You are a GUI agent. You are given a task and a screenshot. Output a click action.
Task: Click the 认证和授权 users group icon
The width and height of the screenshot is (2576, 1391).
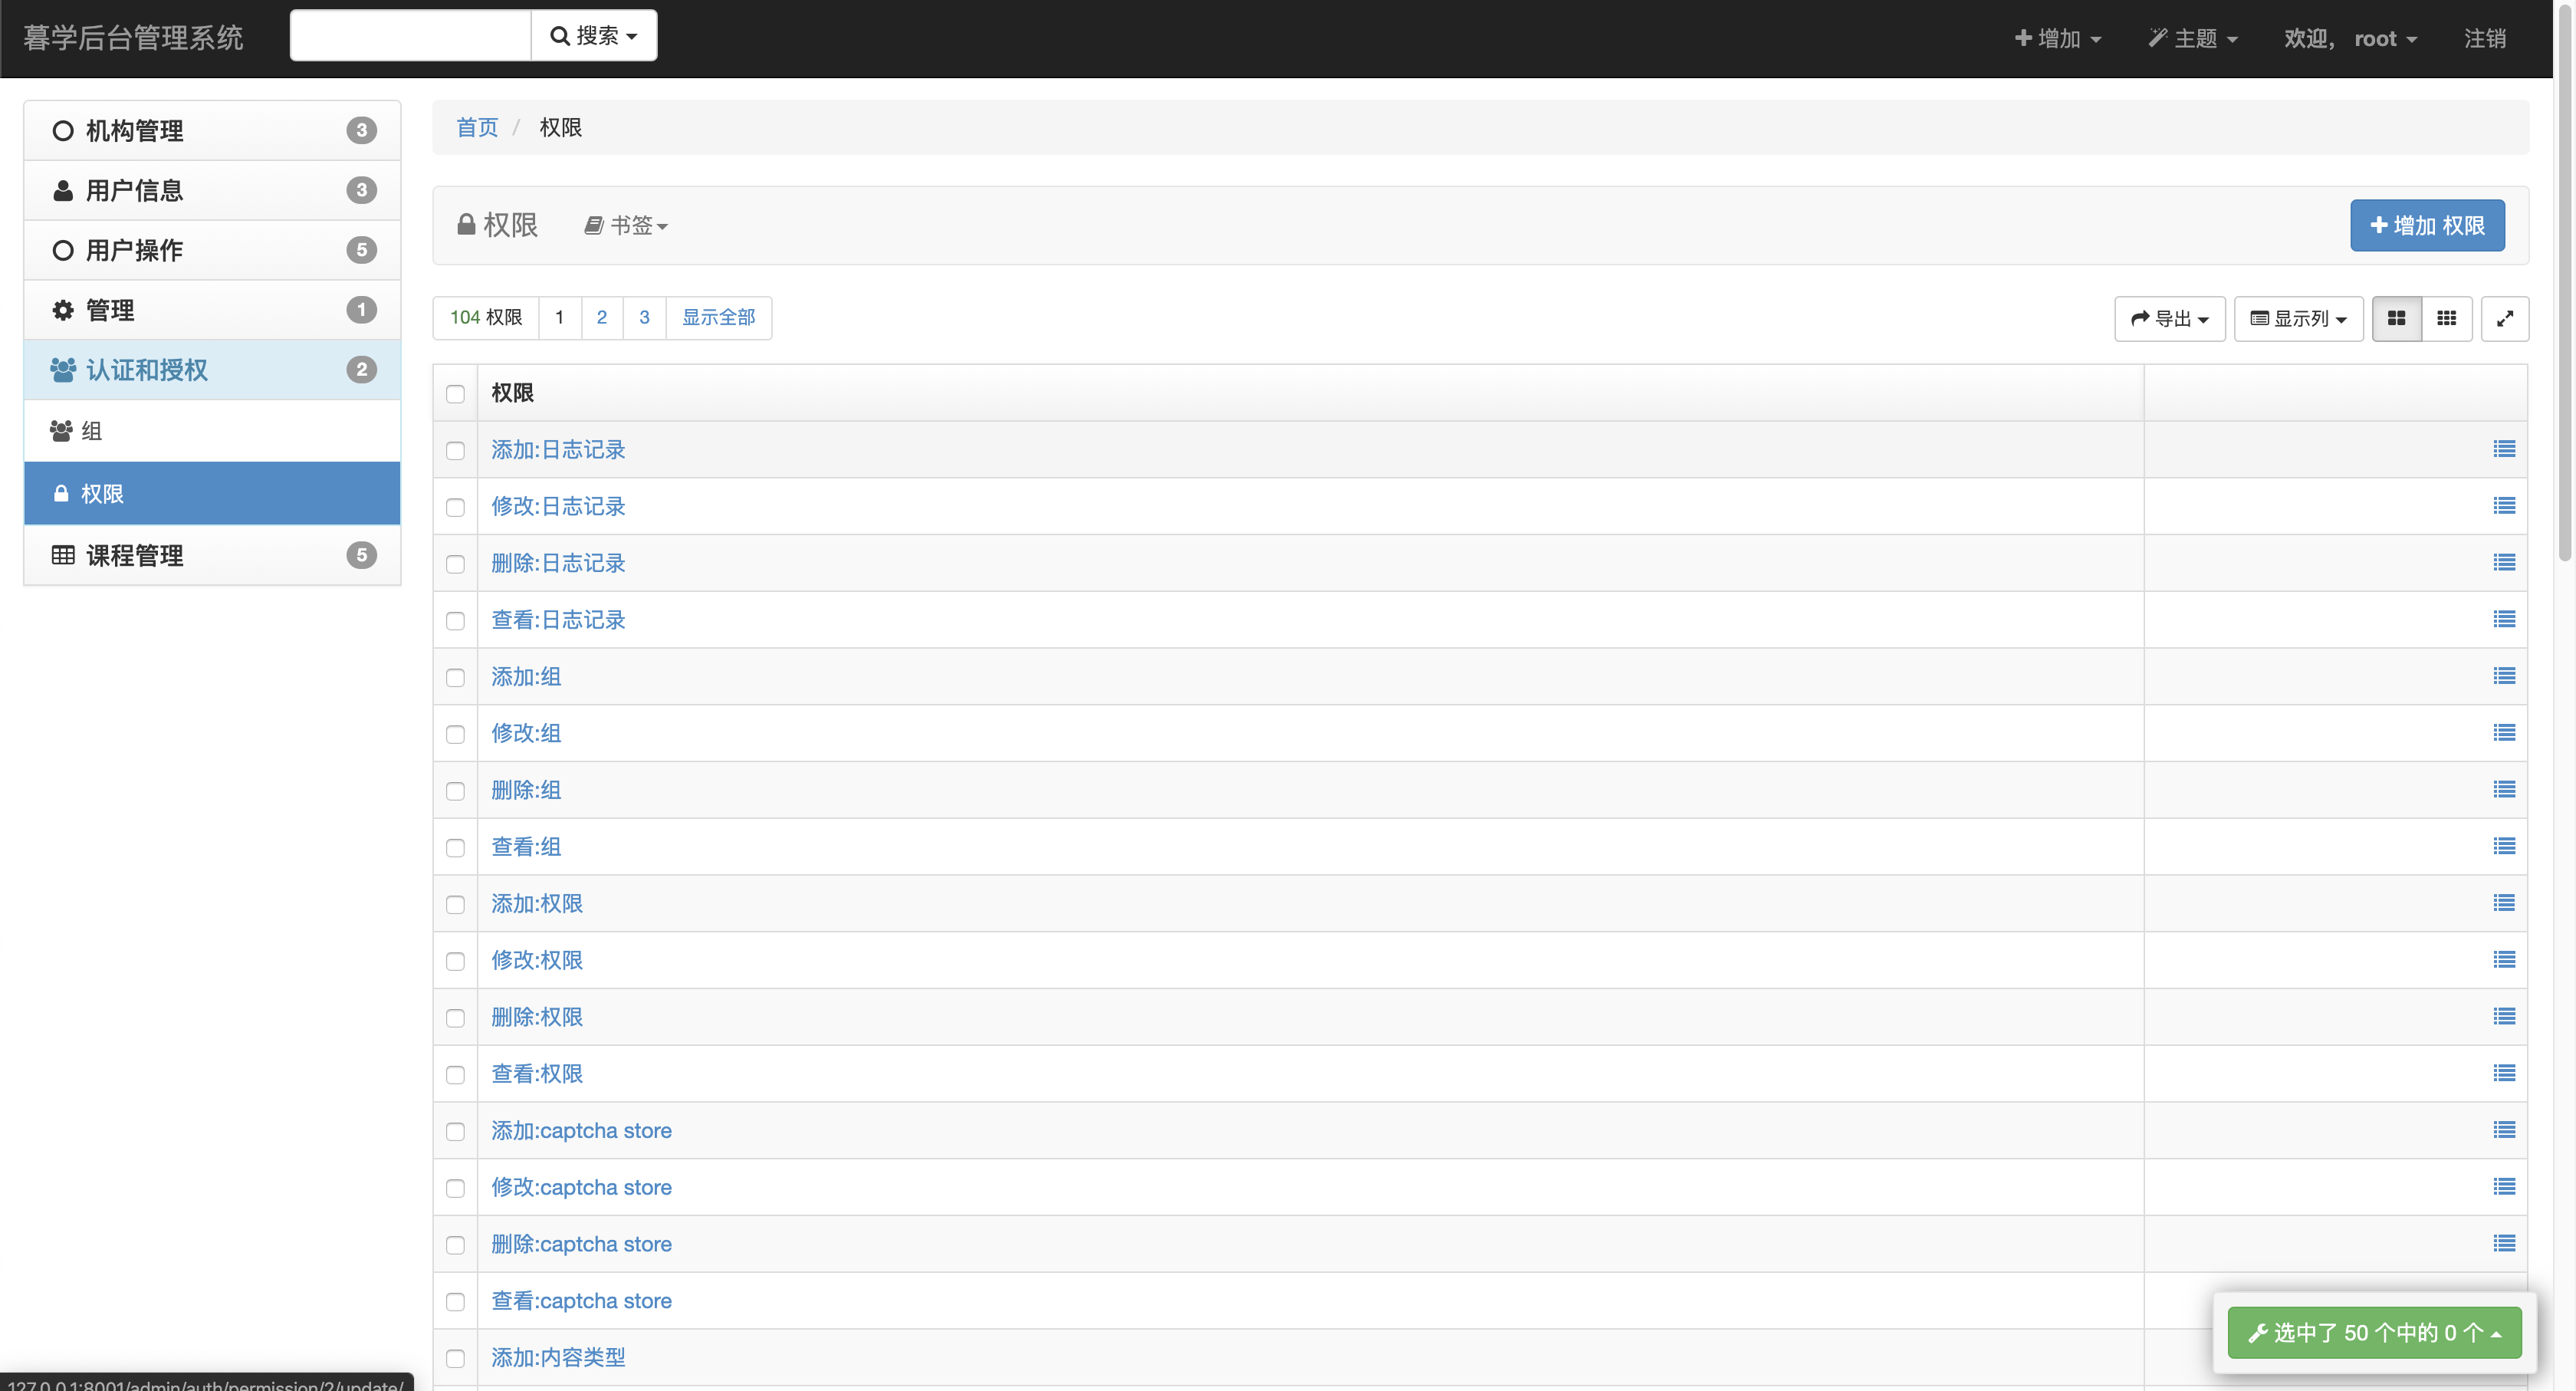pyautogui.click(x=63, y=370)
